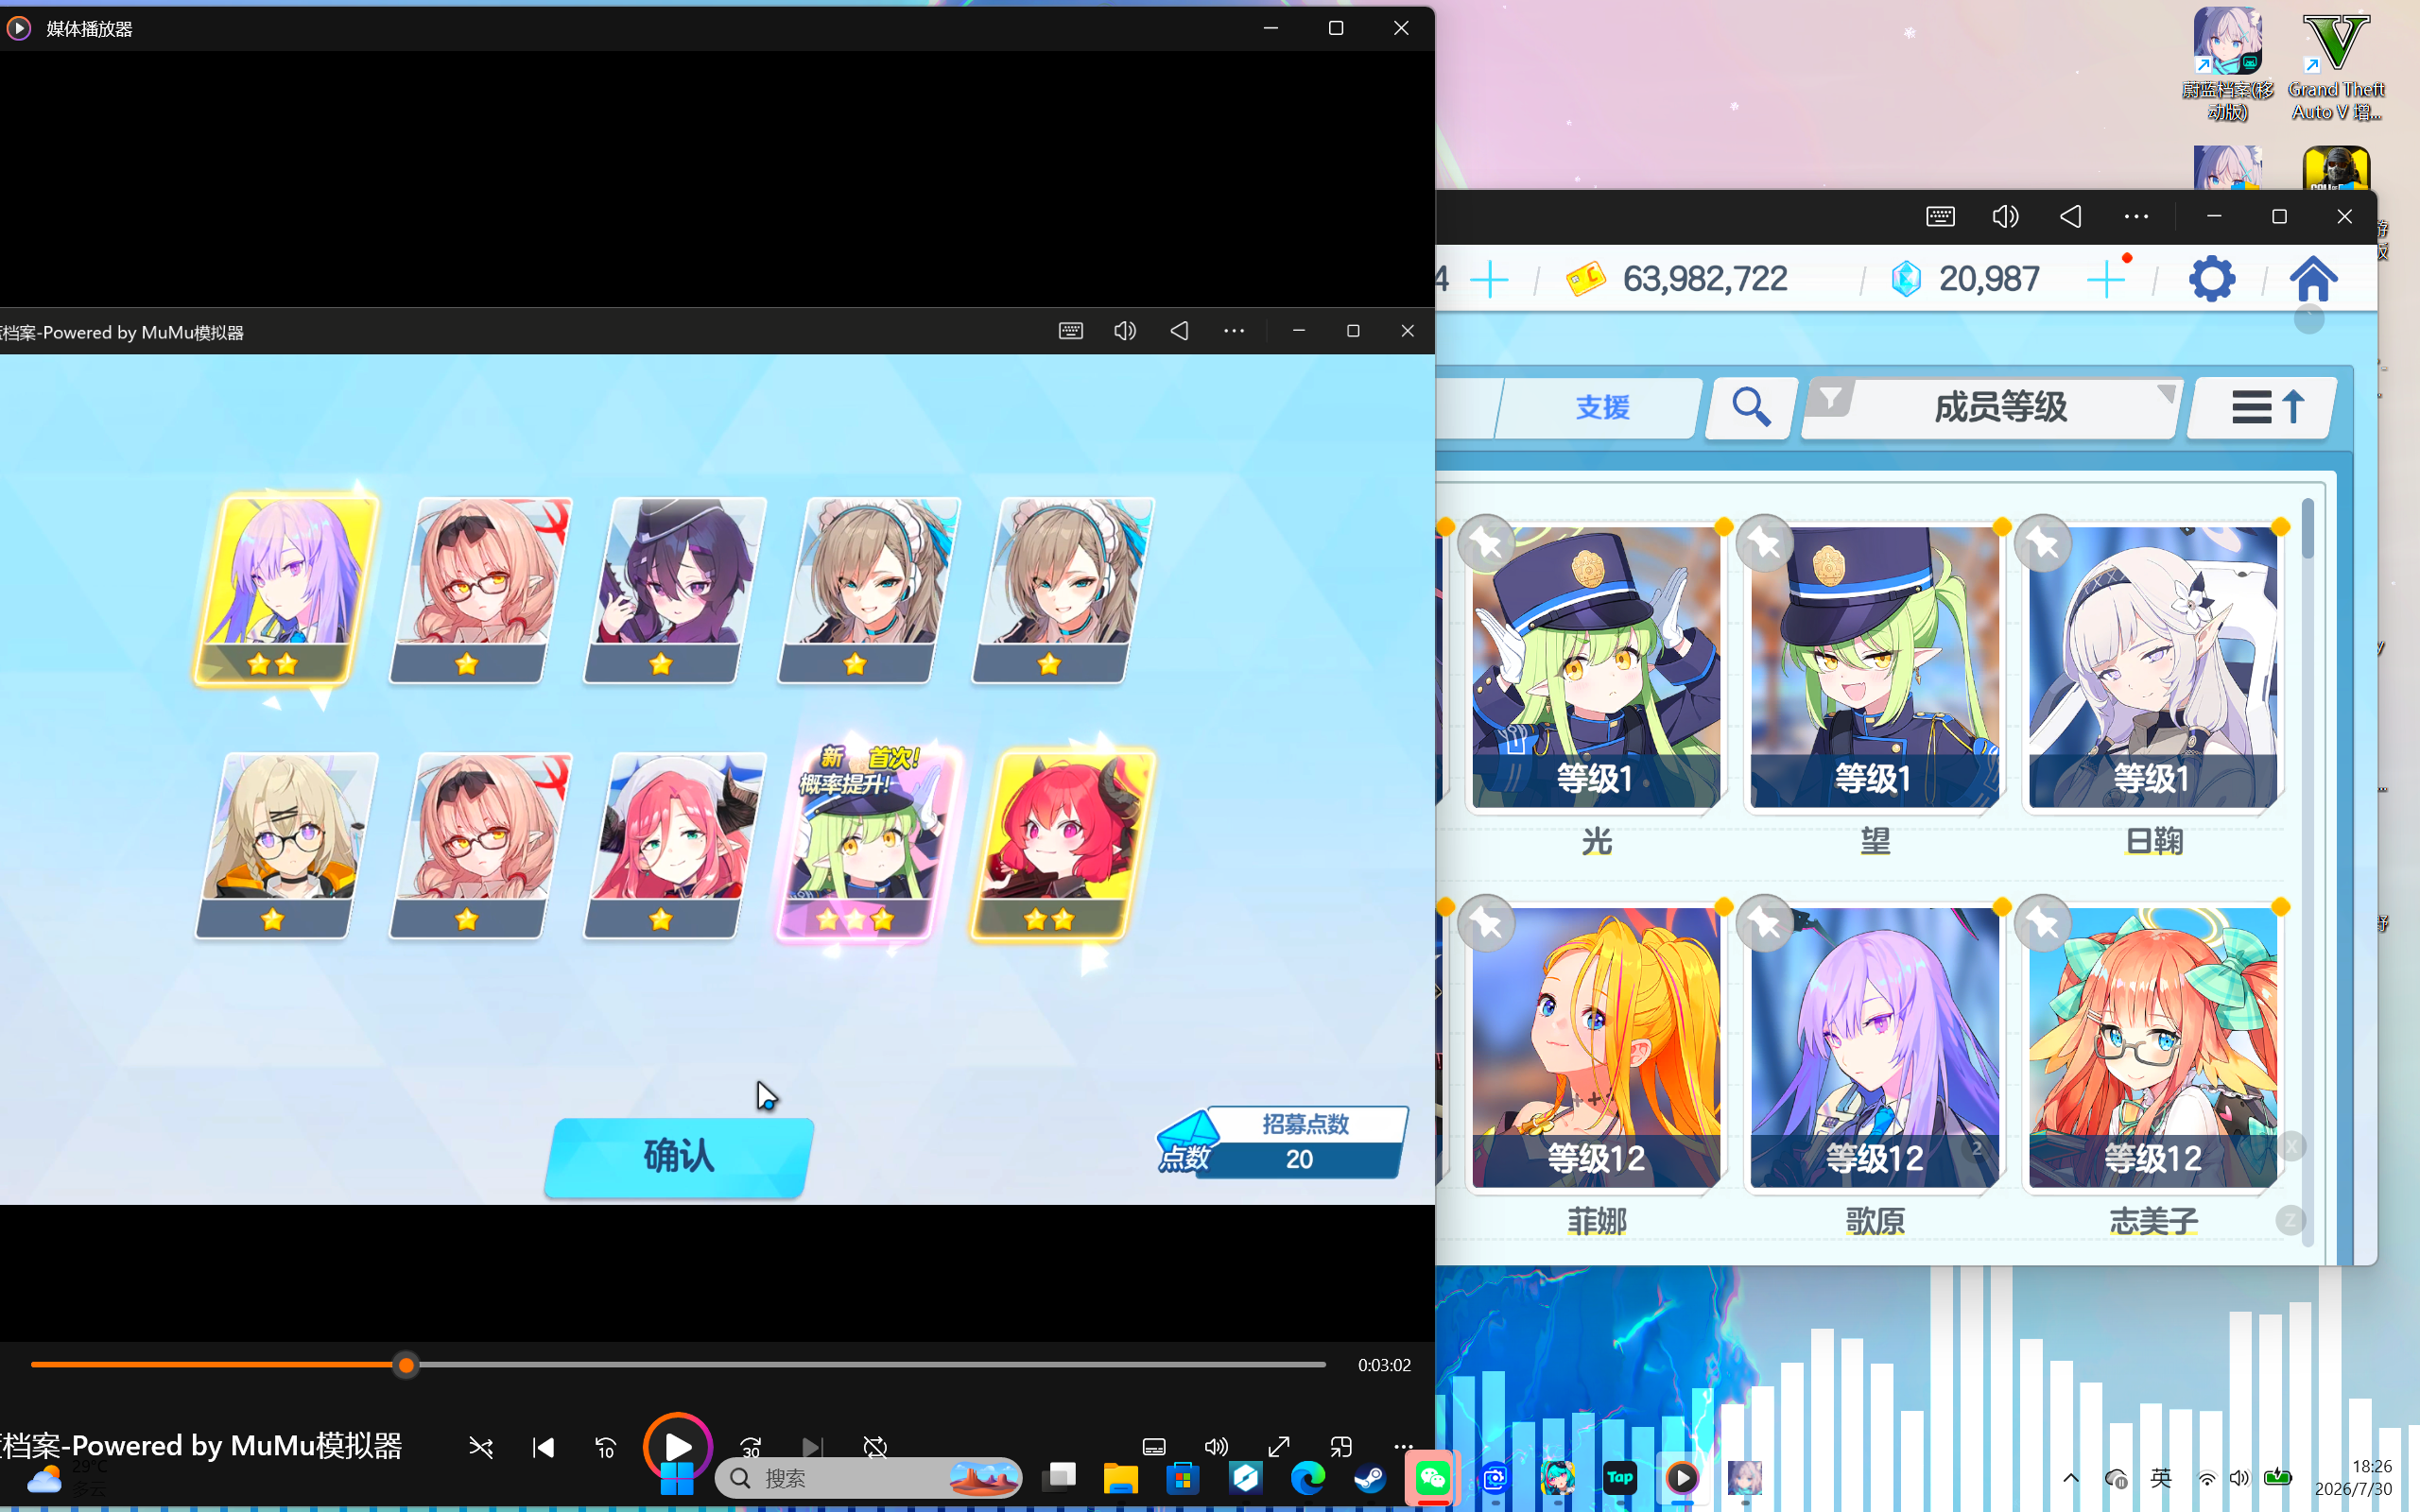Switch media player to mini player view
This screenshot has width=2420, height=1512.
(x=1341, y=1447)
